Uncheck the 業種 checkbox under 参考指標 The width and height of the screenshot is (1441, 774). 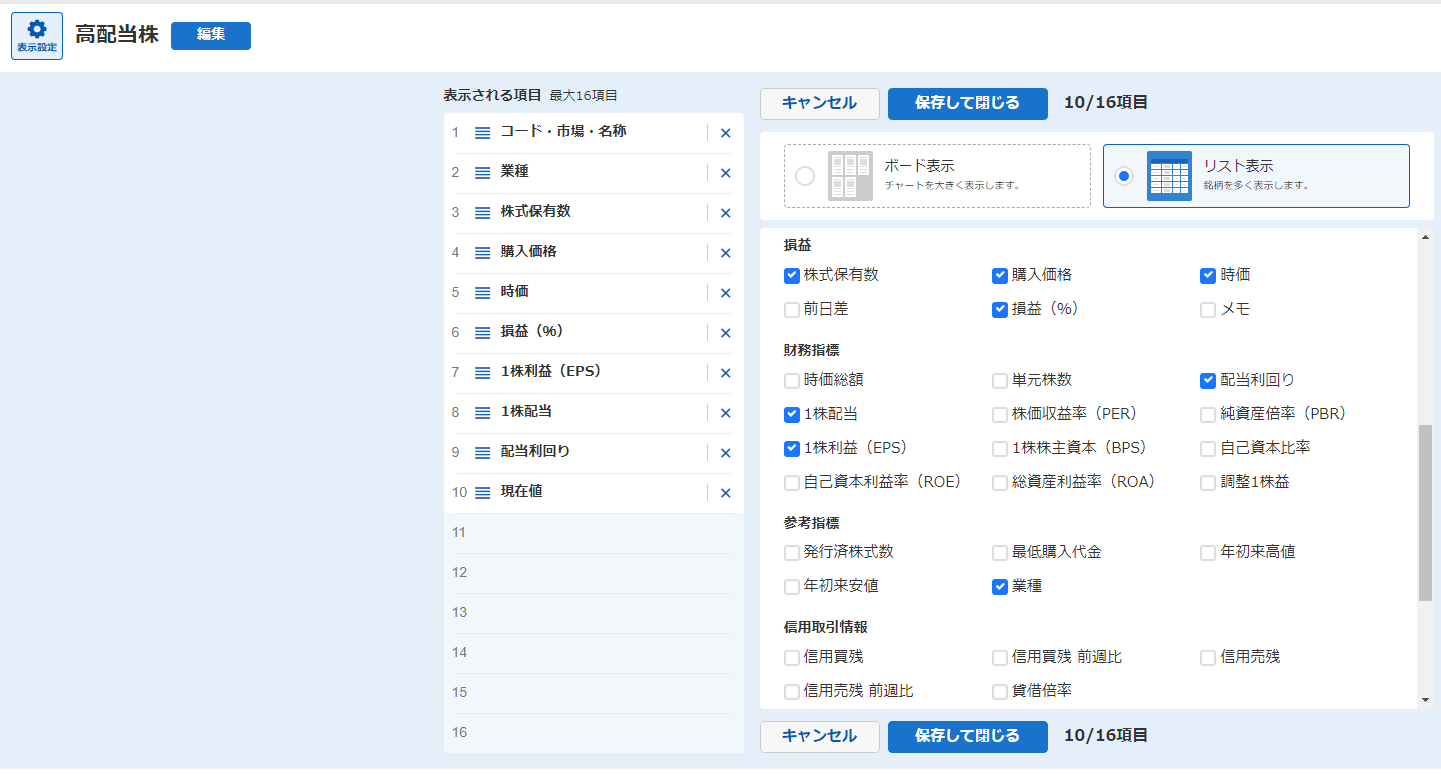[1000, 587]
